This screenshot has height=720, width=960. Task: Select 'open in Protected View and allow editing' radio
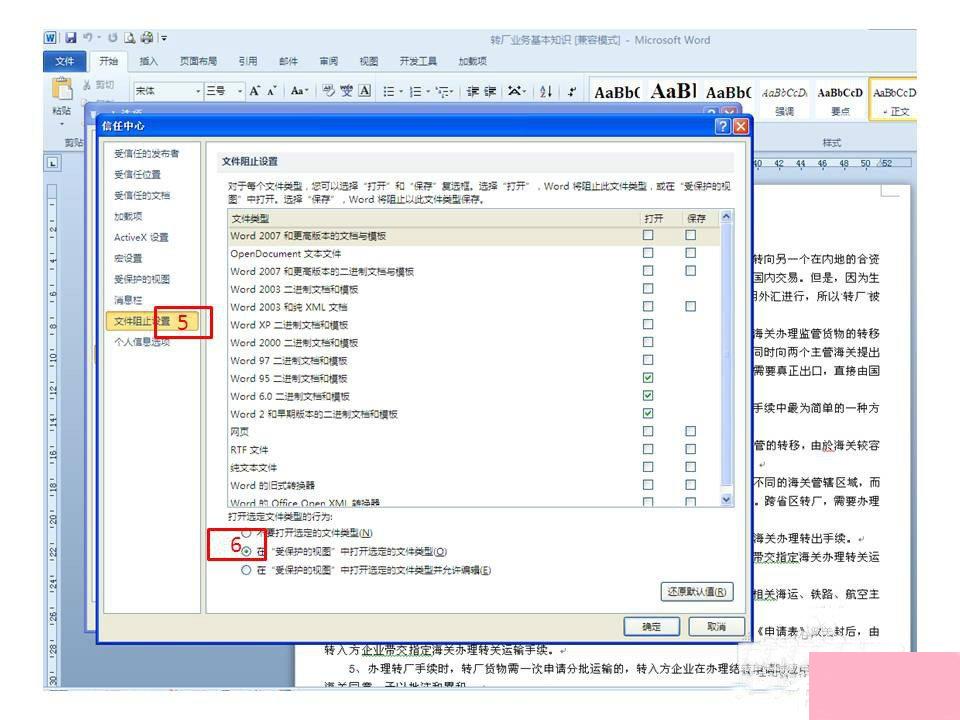click(x=246, y=570)
